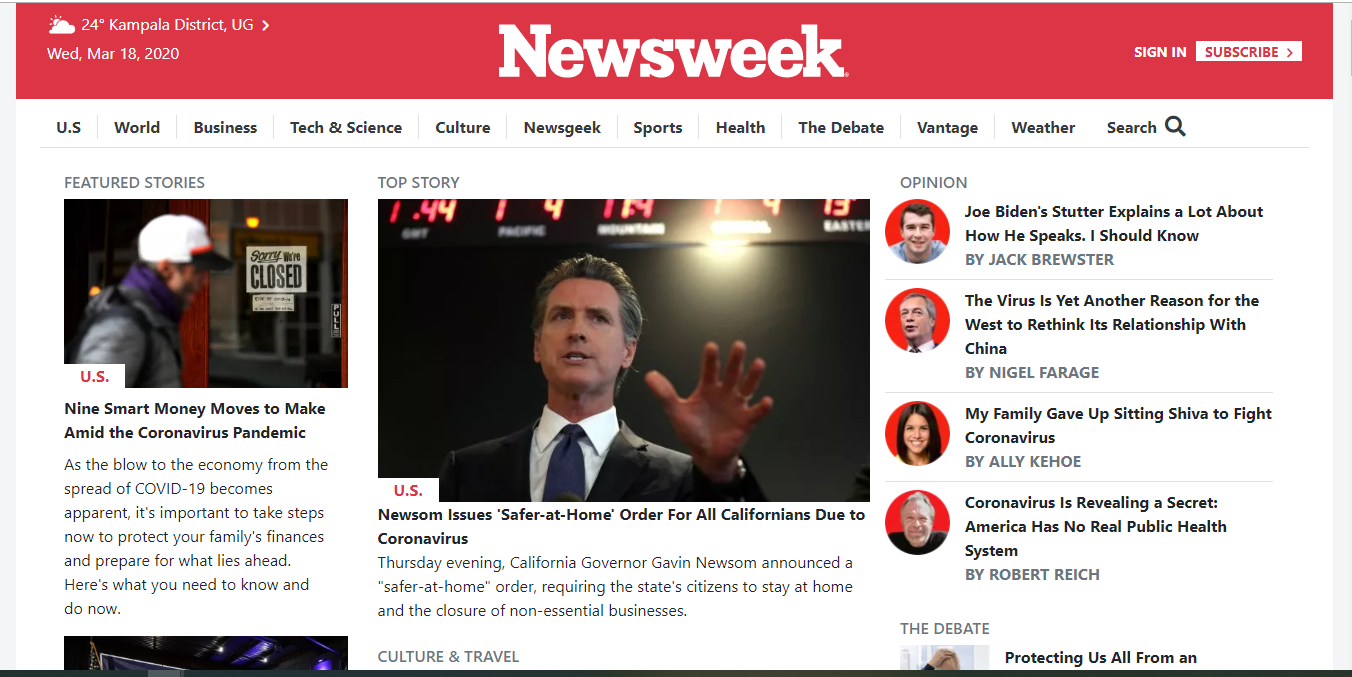Viewport: 1352px width, 677px height.
Task: Click BY NIGEL FARAGE byline
Action: pos(1032,372)
